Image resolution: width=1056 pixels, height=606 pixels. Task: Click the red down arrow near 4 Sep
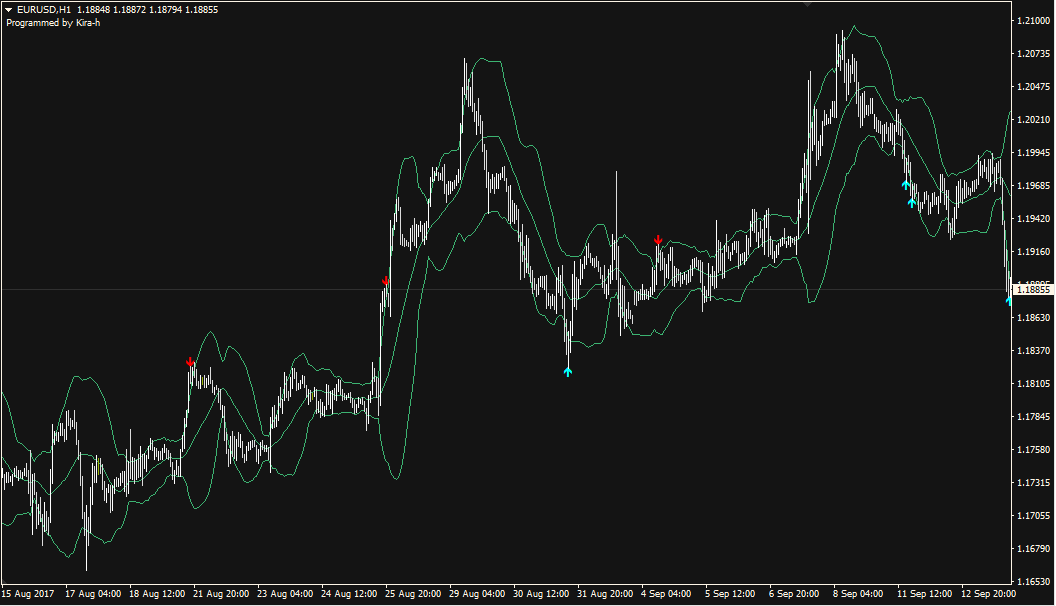(658, 240)
